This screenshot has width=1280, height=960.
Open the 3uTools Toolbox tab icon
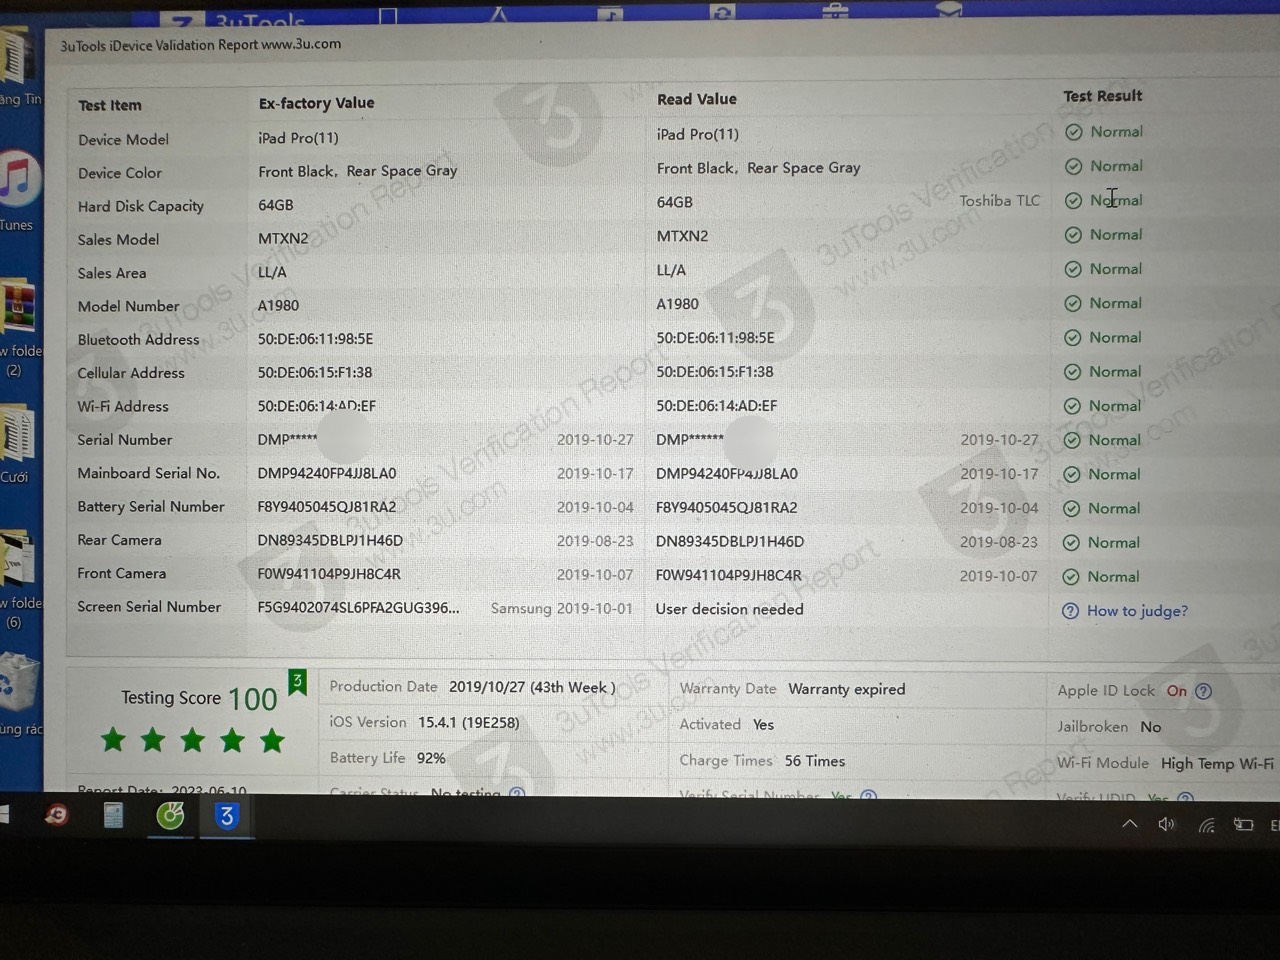click(836, 10)
